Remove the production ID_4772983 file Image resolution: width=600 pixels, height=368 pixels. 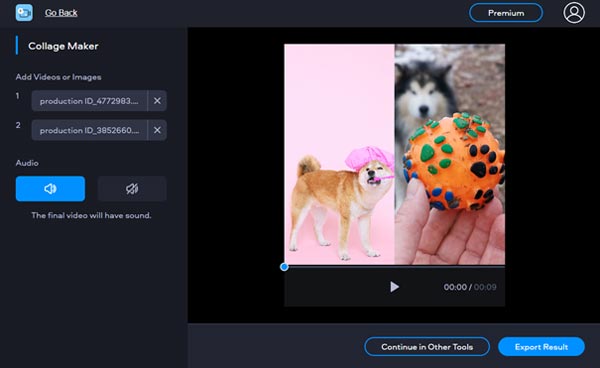157,101
